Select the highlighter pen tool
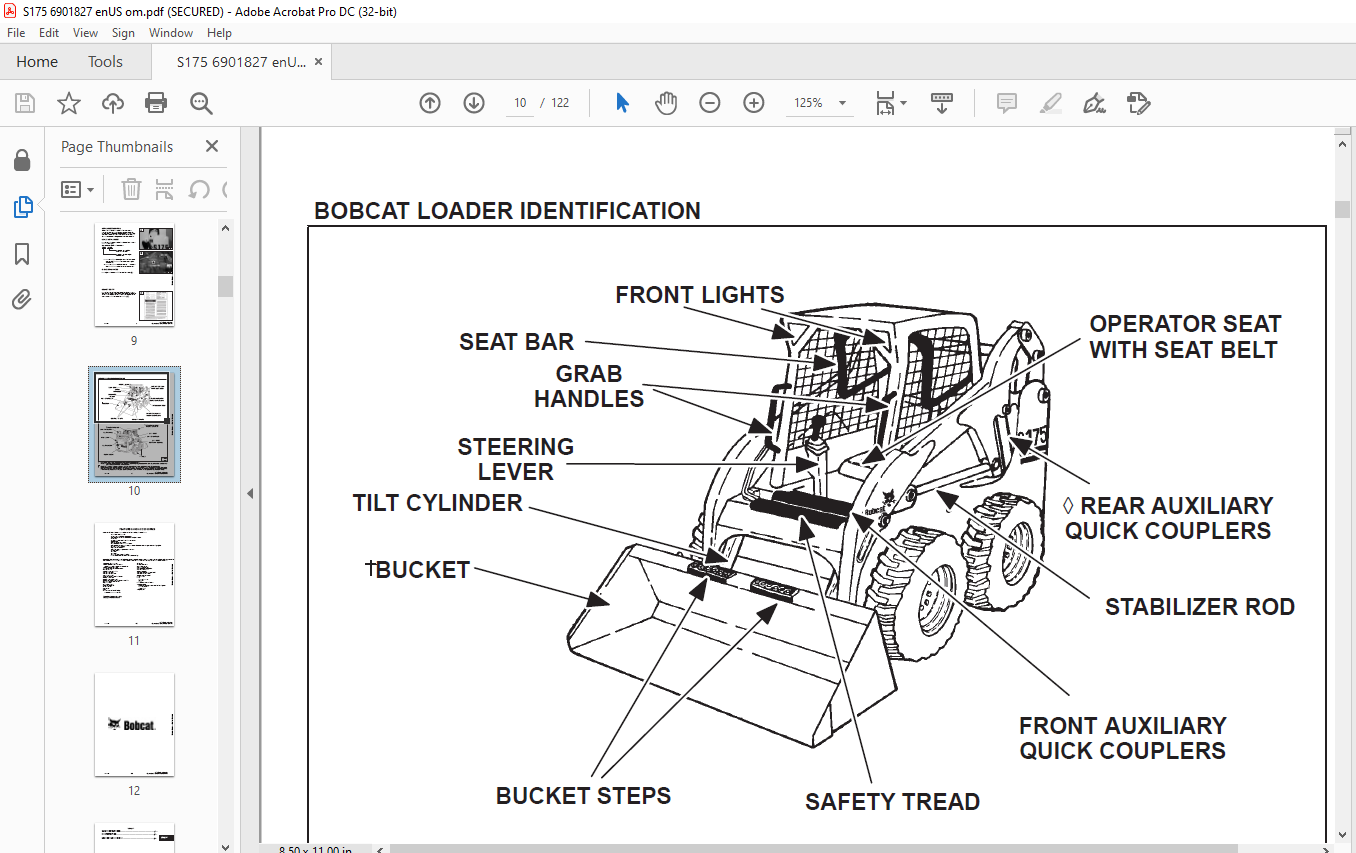 (1050, 103)
